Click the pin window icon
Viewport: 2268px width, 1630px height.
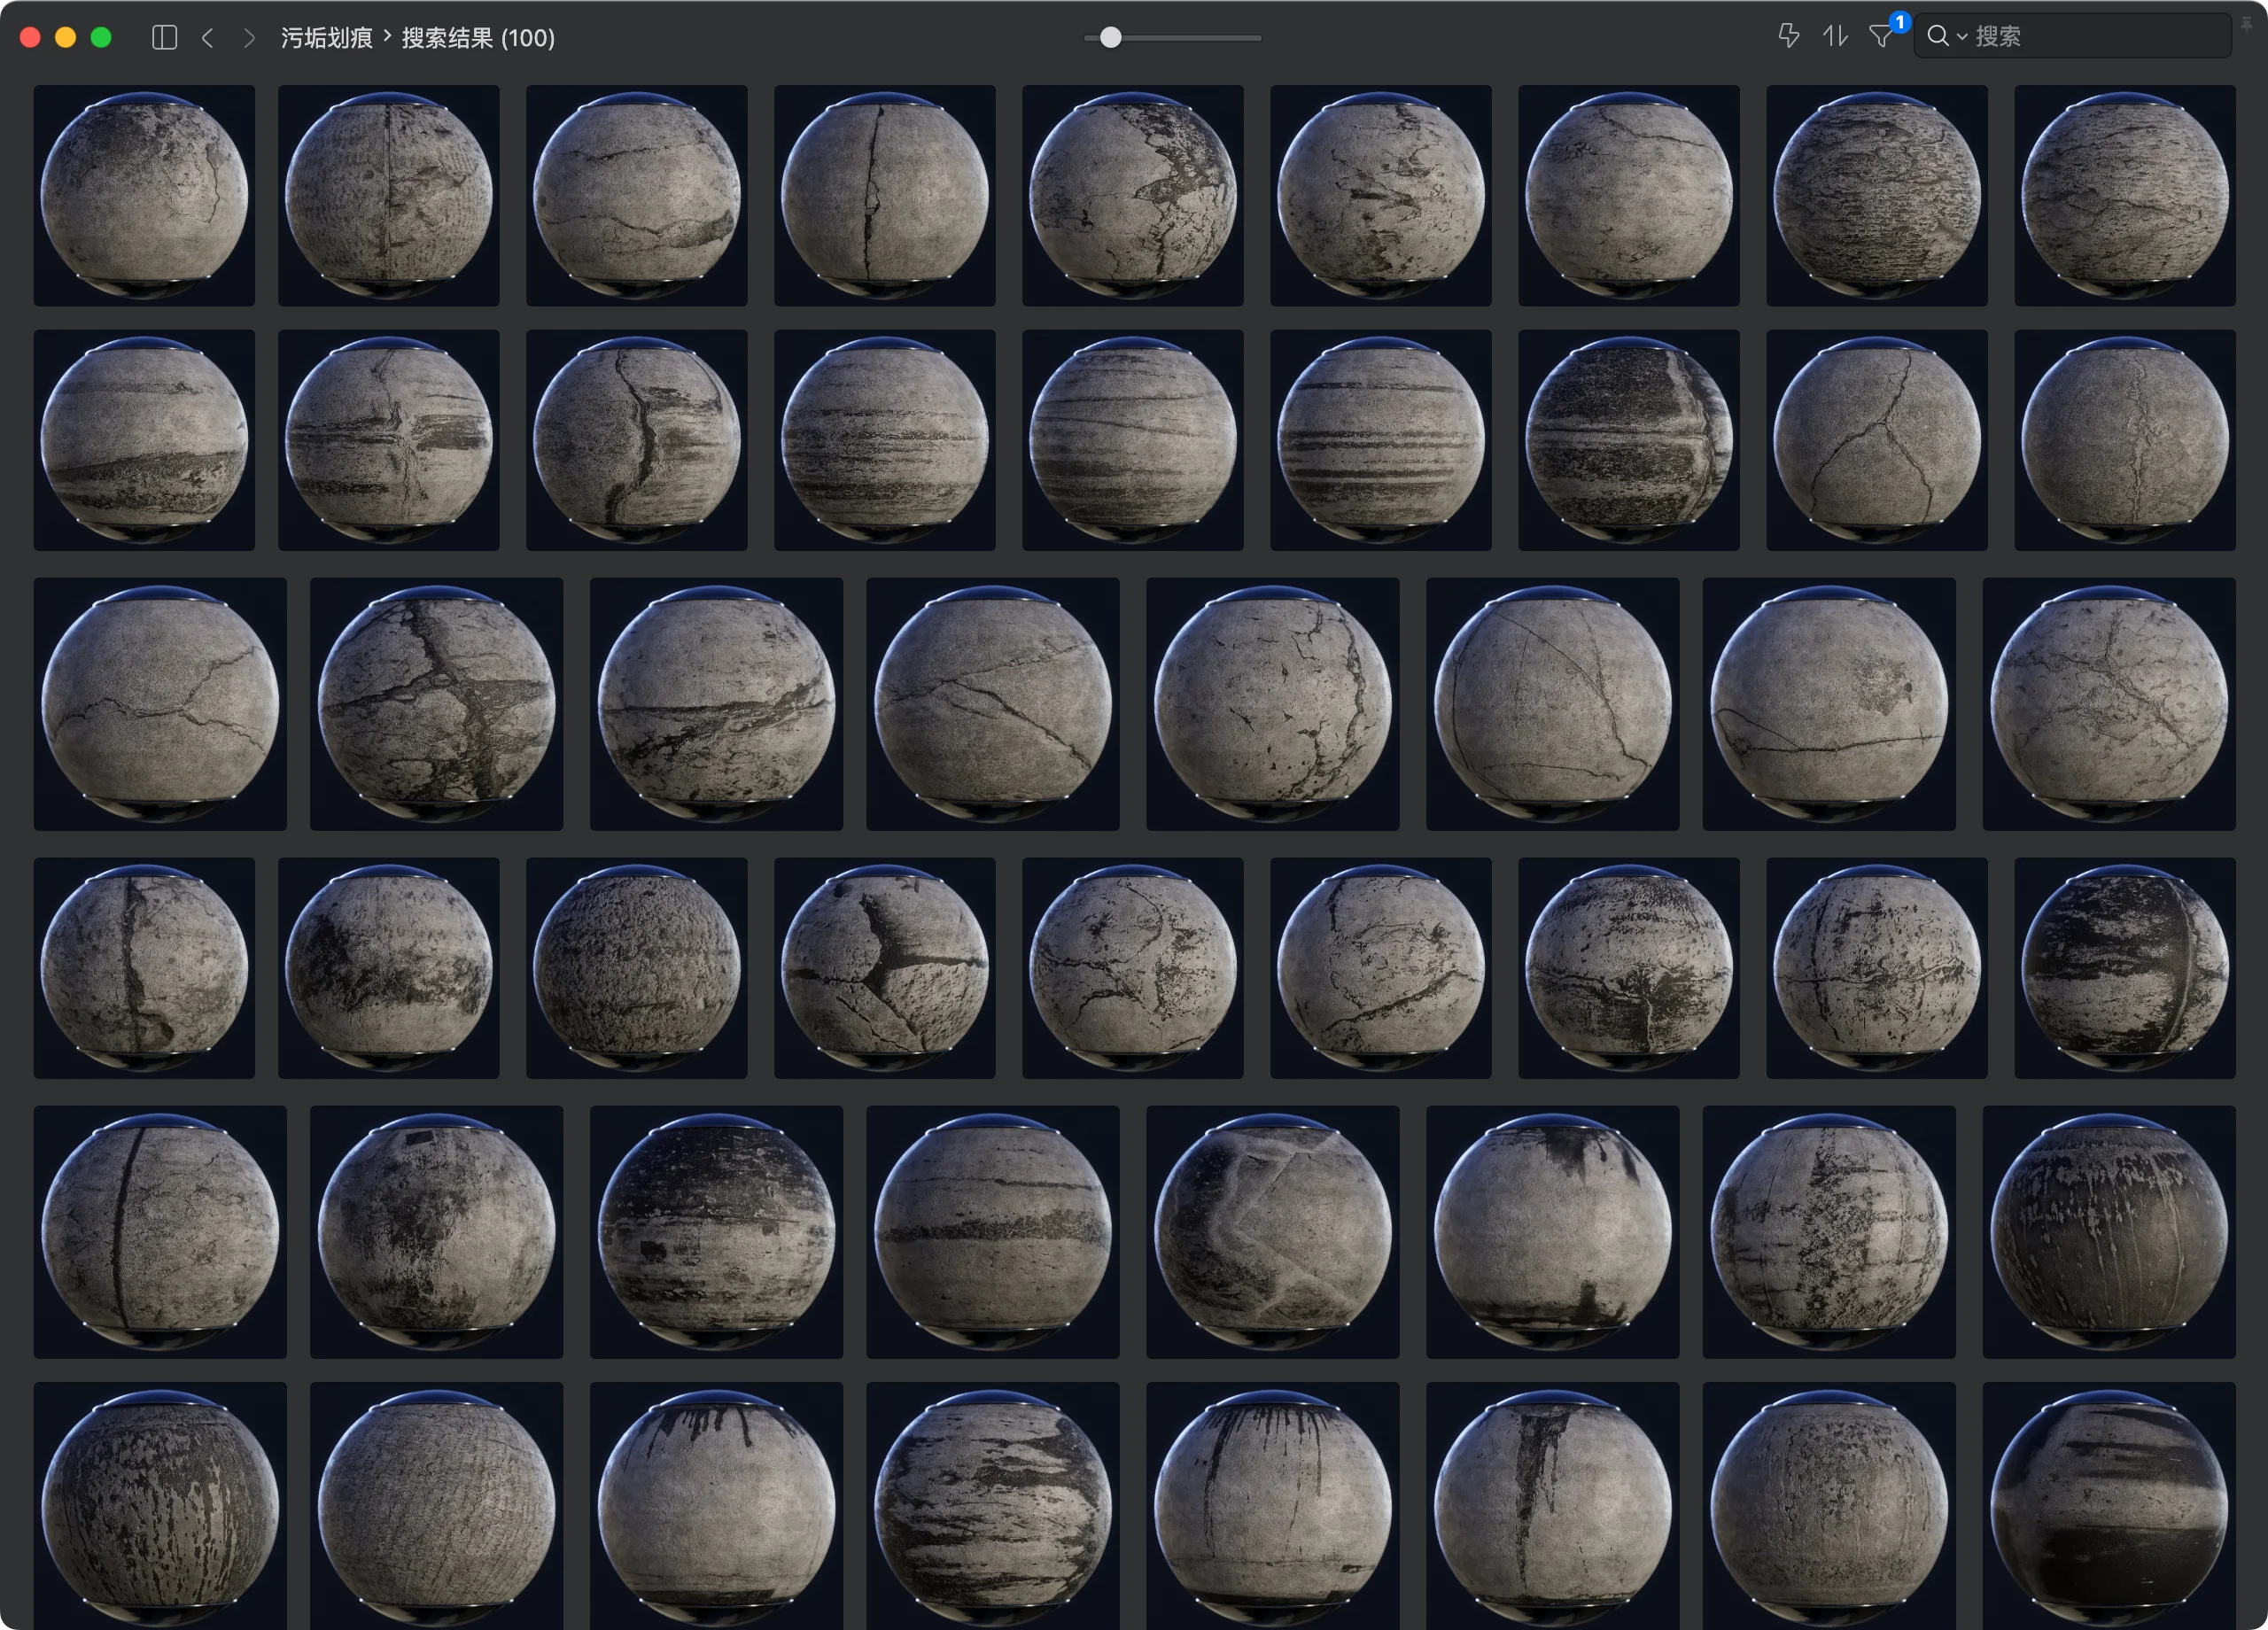2246,24
